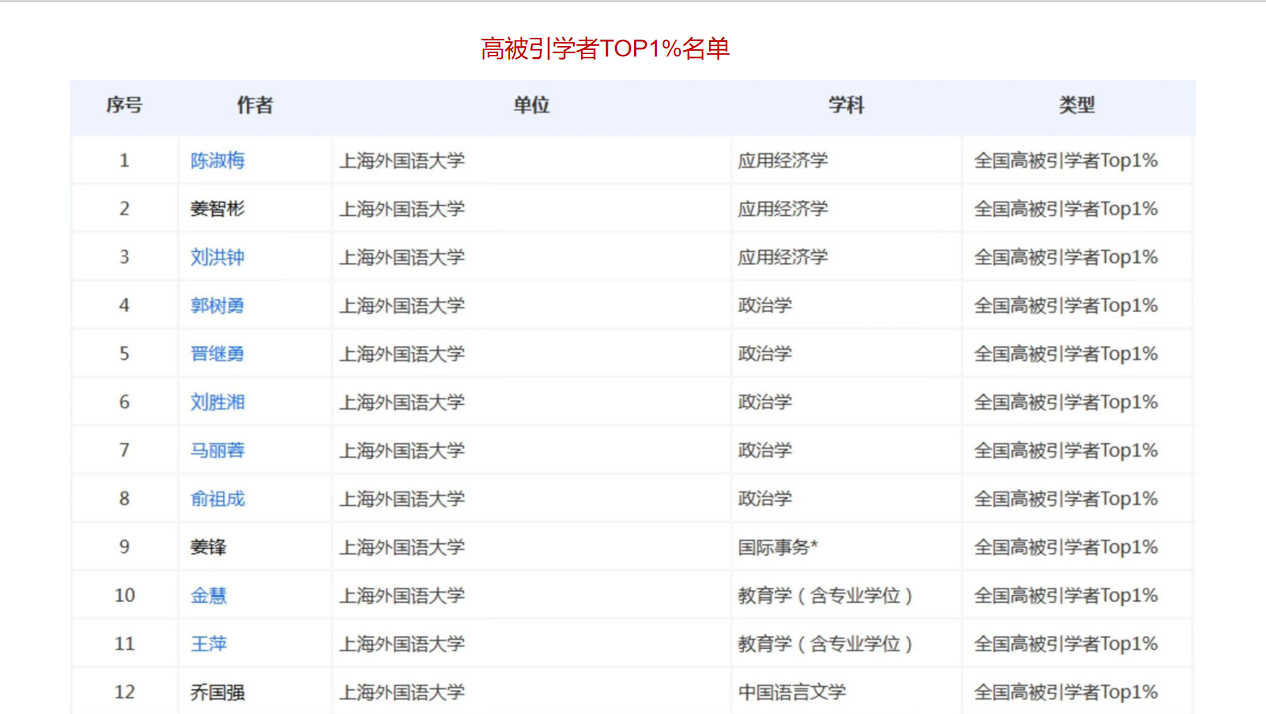The height and width of the screenshot is (714, 1266).
Task: Open the 金慧 author link
Action: pos(210,595)
